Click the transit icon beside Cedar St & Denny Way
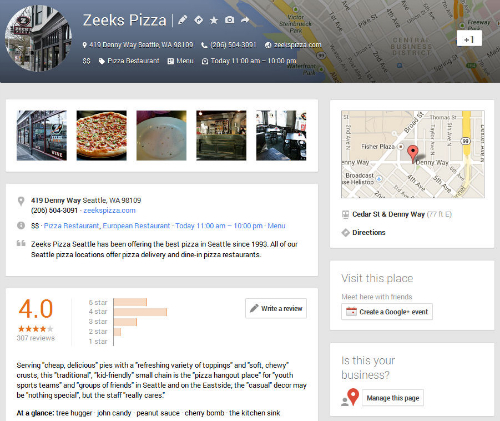 point(345,215)
